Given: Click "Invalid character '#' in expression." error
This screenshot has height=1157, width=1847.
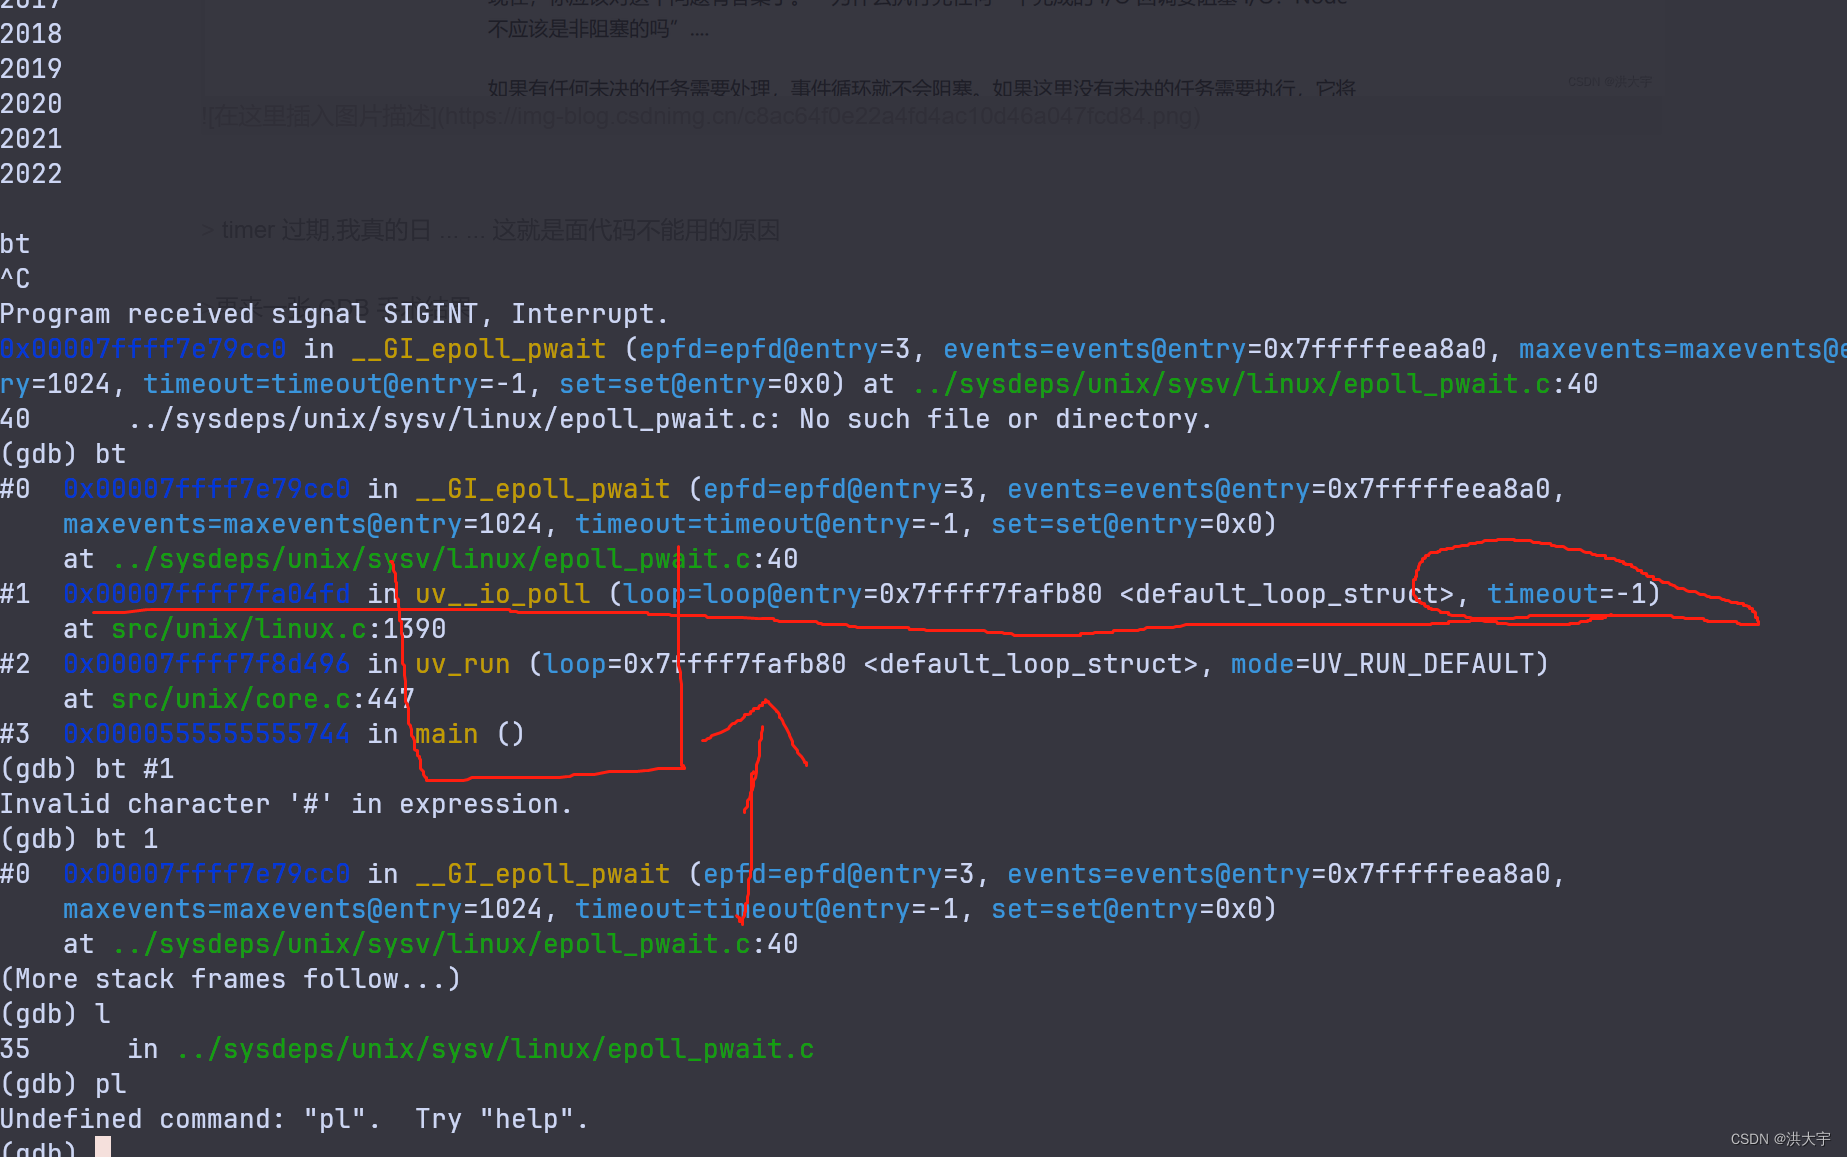Looking at the screenshot, I should point(286,804).
